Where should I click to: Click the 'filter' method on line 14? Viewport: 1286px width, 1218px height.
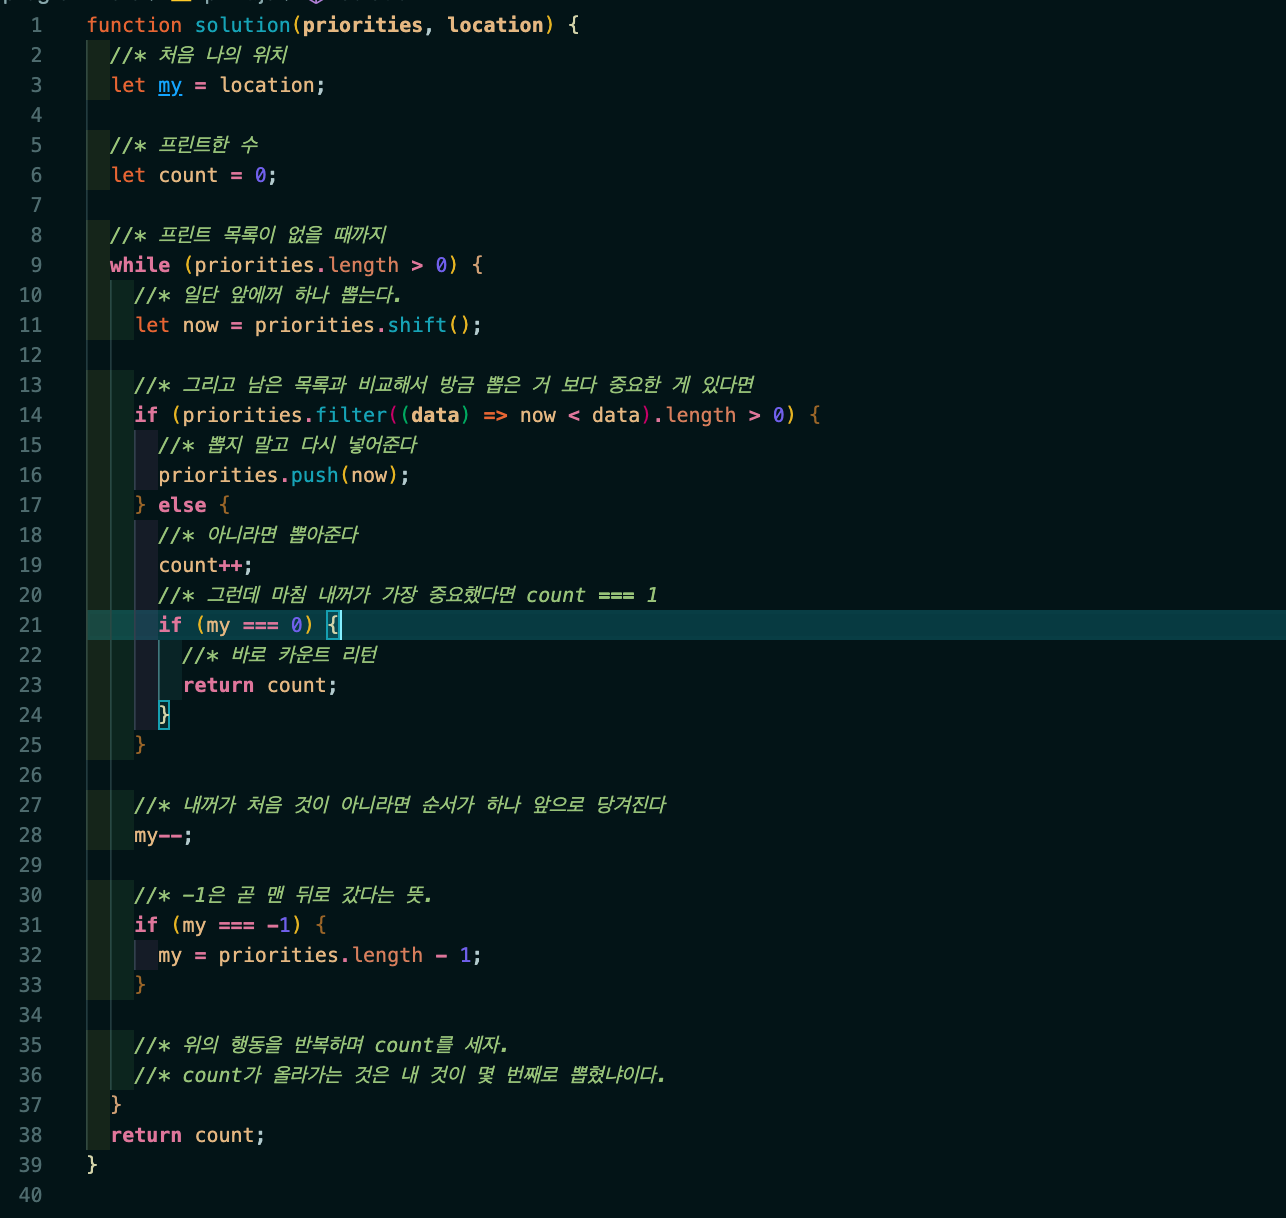[x=351, y=415]
